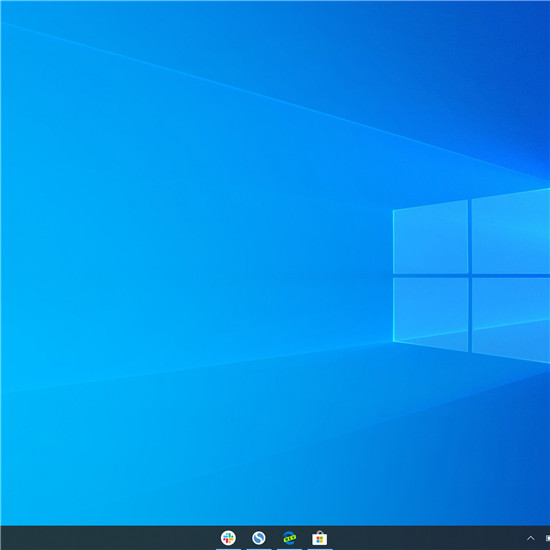Launch Microsoft Edge Dev from taskbar
This screenshot has height=550, width=550.
point(289,538)
